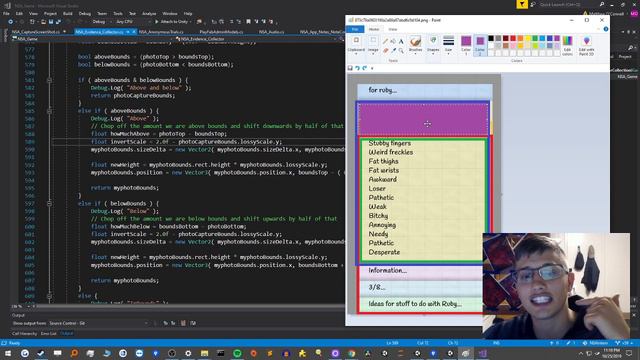Viewport: 640px width, 360px height.
Task: Switch to the View tab in Paint
Action: 393,29
